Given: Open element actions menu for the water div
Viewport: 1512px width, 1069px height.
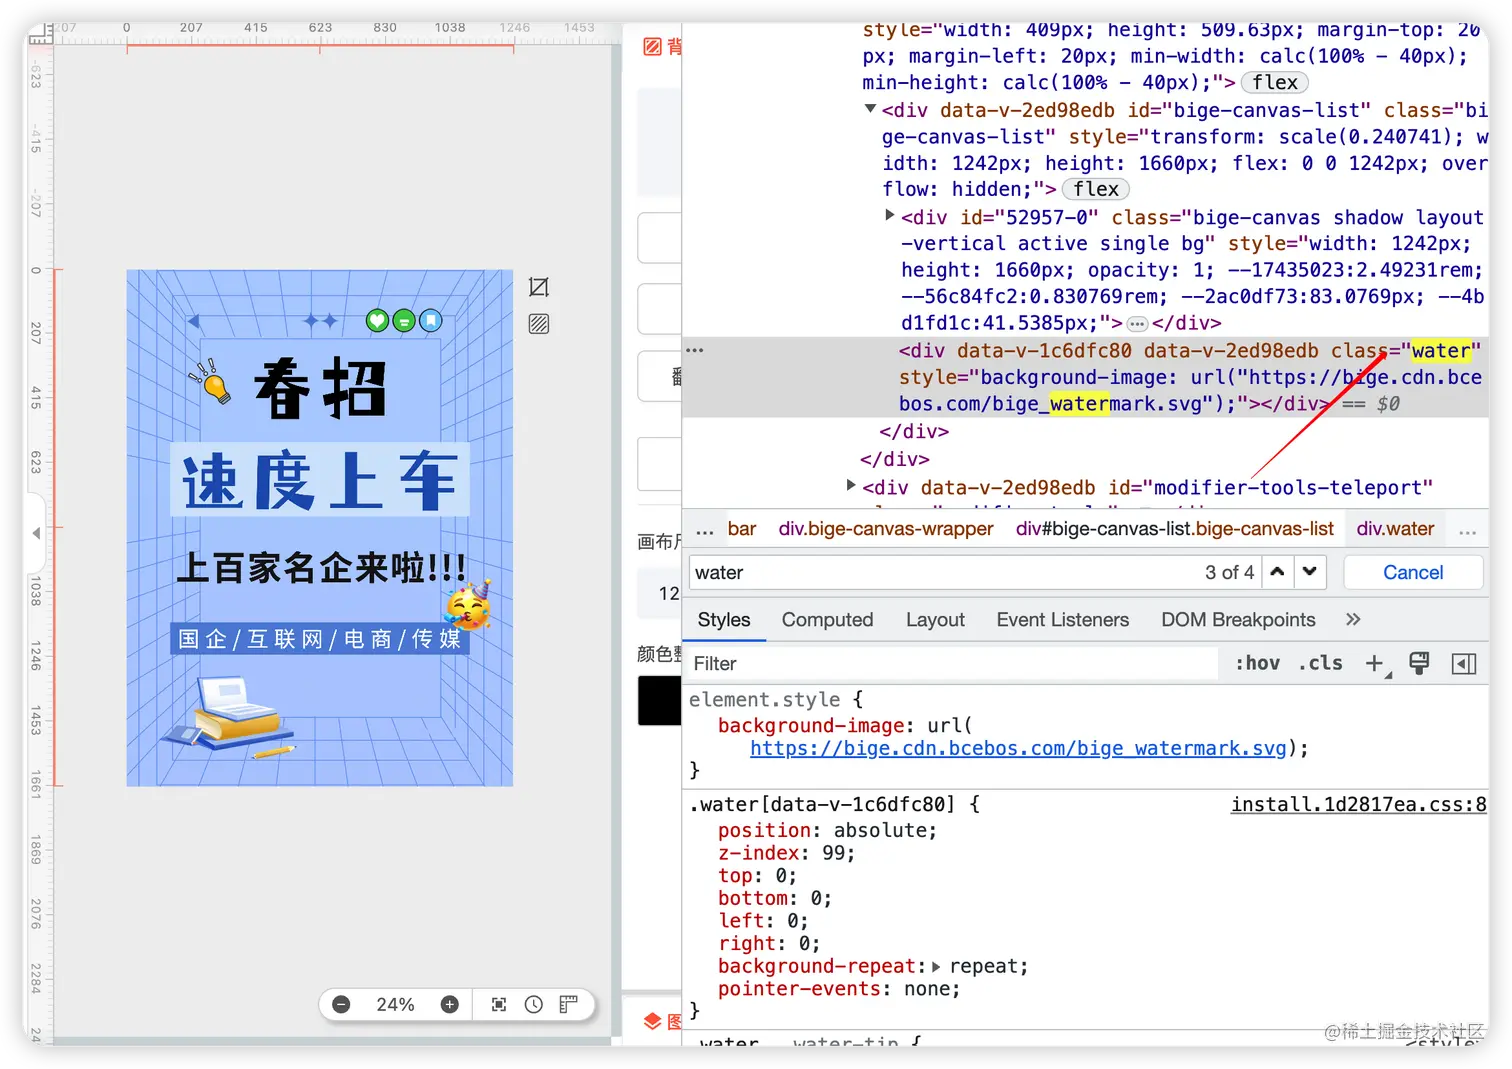Looking at the screenshot, I should [695, 350].
